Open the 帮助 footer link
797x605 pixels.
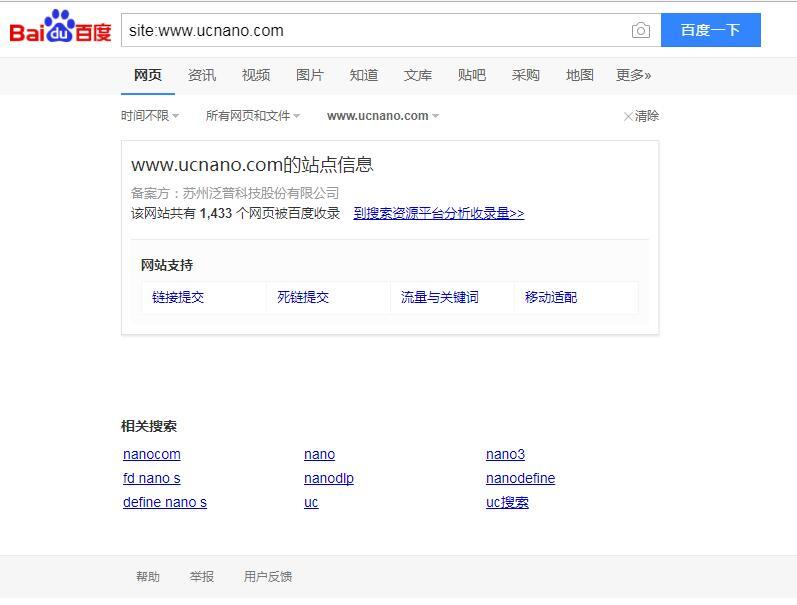pos(148,577)
